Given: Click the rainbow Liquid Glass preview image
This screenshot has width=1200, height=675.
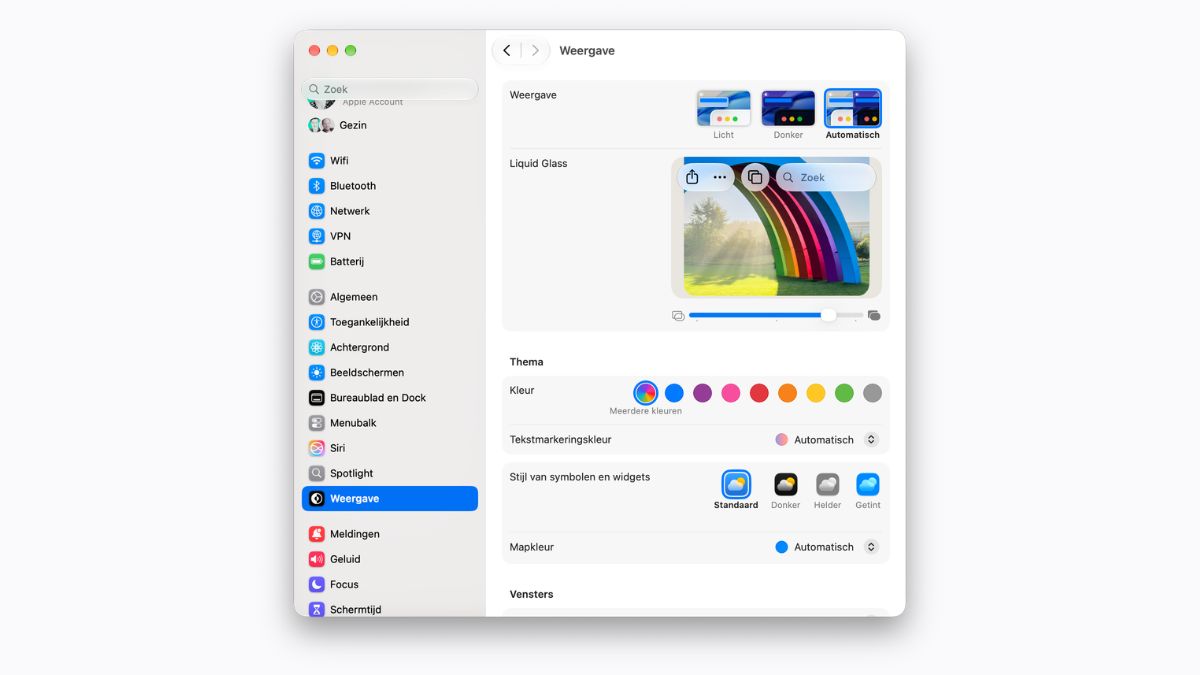Looking at the screenshot, I should click(777, 227).
